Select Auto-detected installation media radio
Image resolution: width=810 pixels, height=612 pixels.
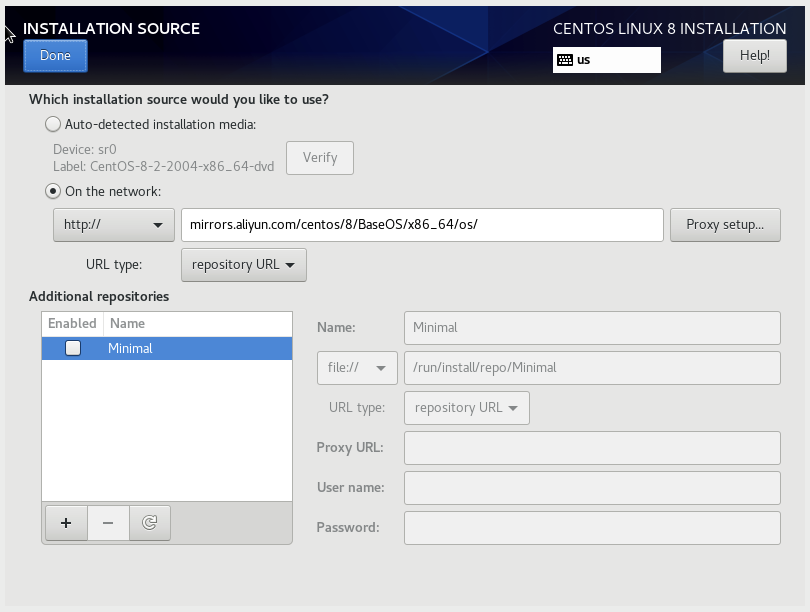pyautogui.click(x=53, y=124)
